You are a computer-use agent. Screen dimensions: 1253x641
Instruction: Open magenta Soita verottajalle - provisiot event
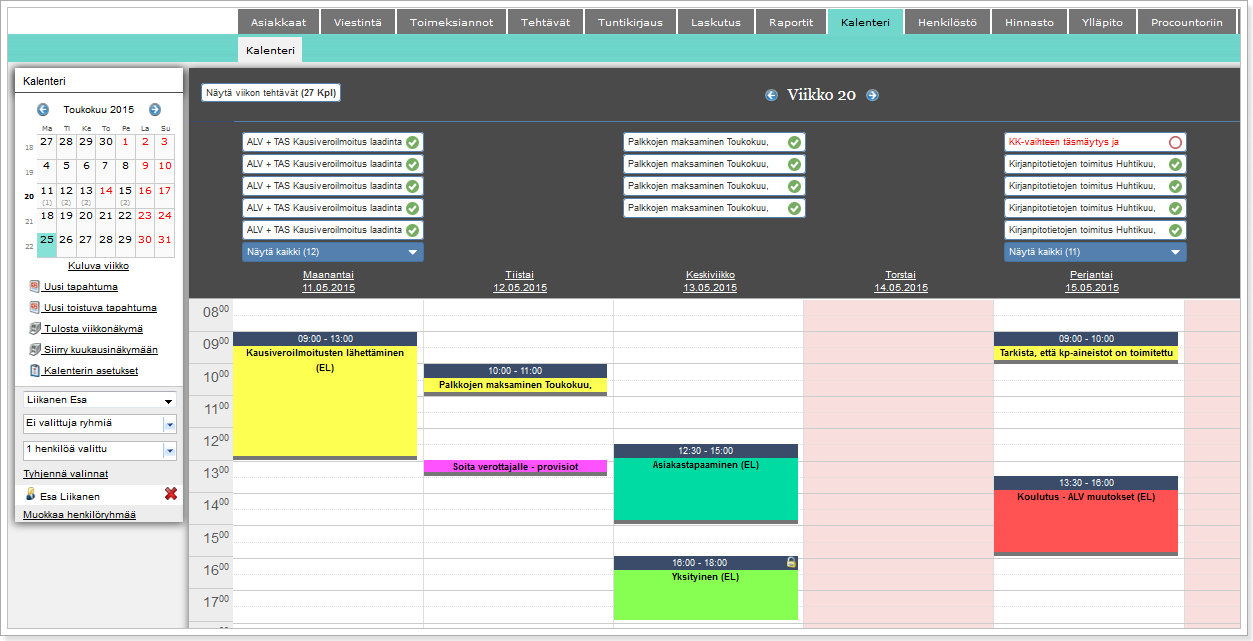(x=516, y=467)
